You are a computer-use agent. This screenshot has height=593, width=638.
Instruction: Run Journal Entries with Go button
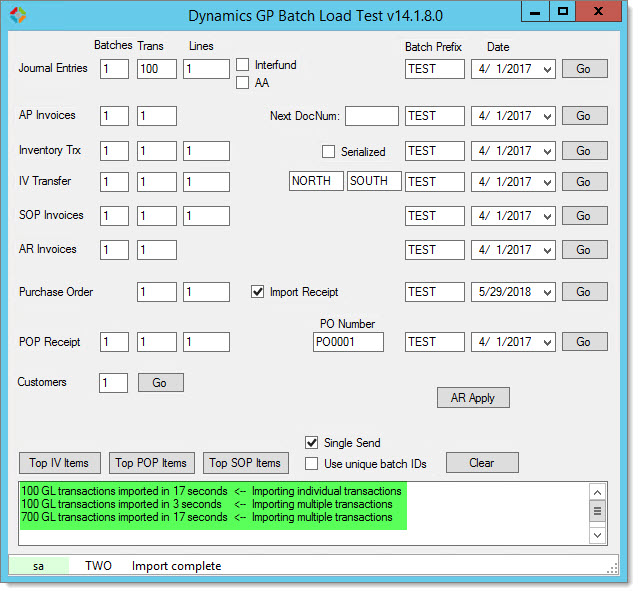point(585,69)
